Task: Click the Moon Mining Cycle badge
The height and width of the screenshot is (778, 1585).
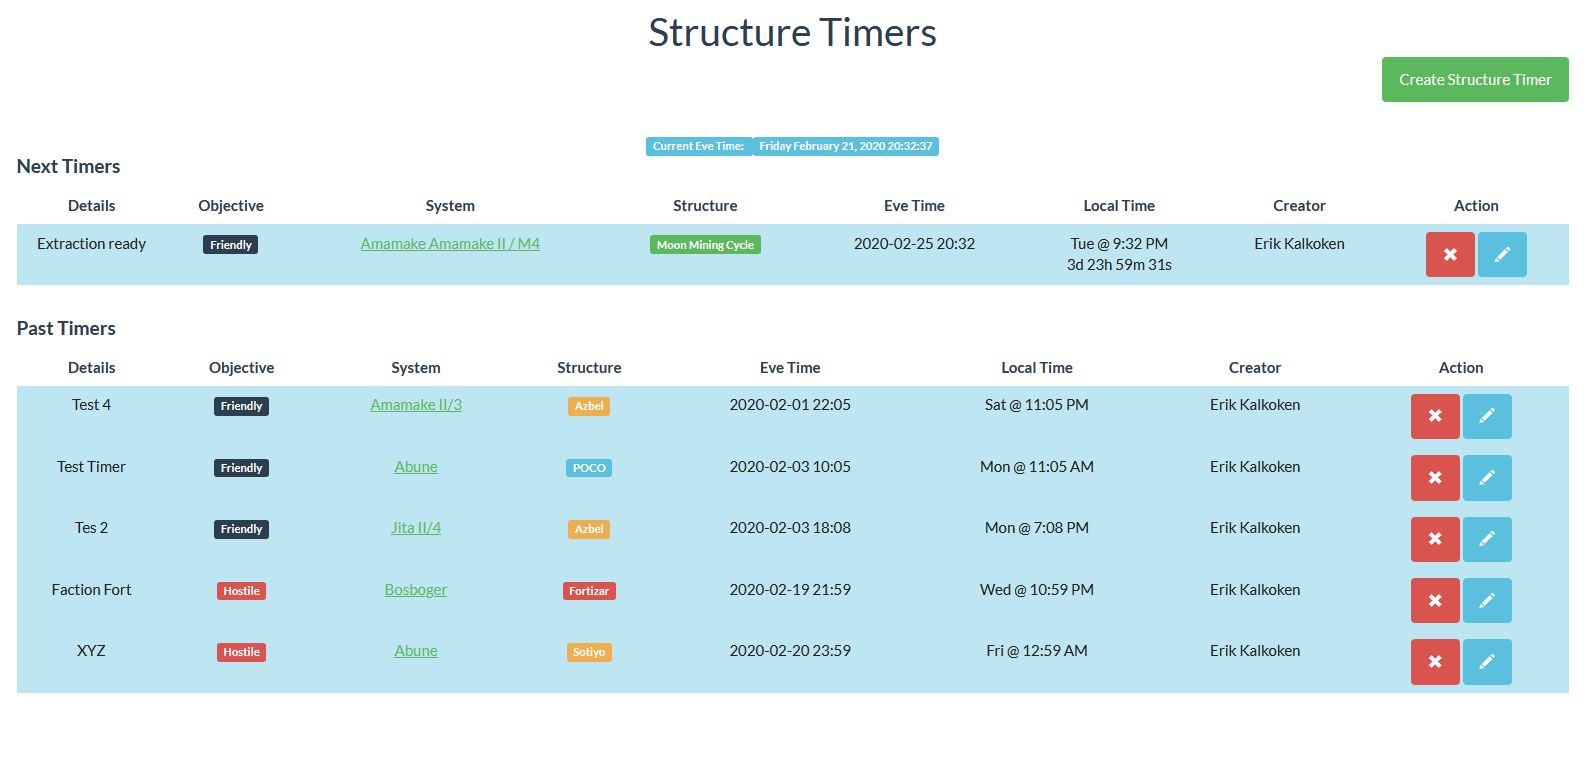Action: (705, 245)
